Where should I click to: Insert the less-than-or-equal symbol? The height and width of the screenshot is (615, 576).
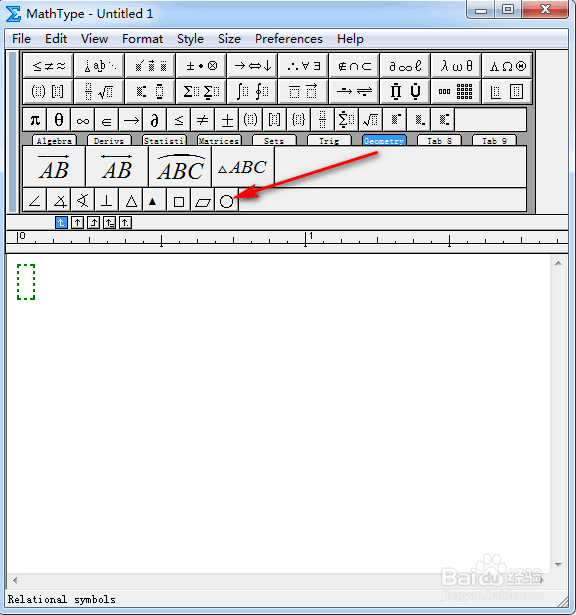coord(179,120)
